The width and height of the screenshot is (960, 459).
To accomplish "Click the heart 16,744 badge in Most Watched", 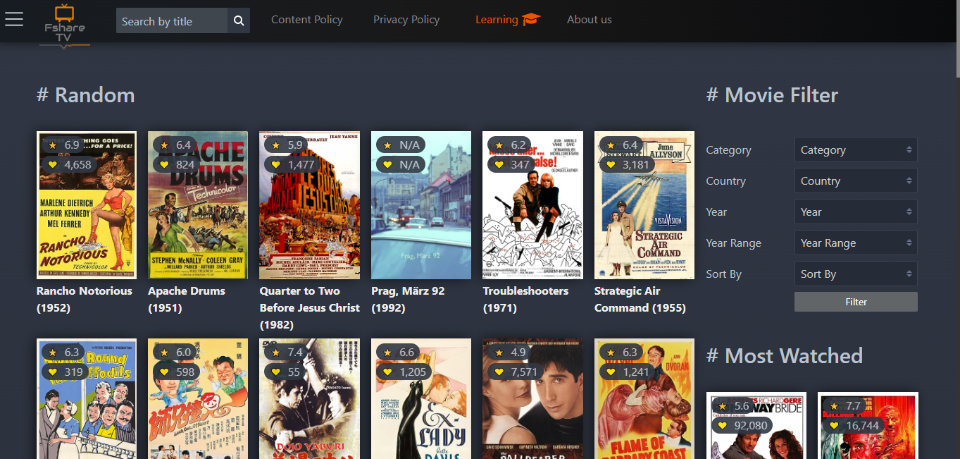I will pyautogui.click(x=853, y=425).
